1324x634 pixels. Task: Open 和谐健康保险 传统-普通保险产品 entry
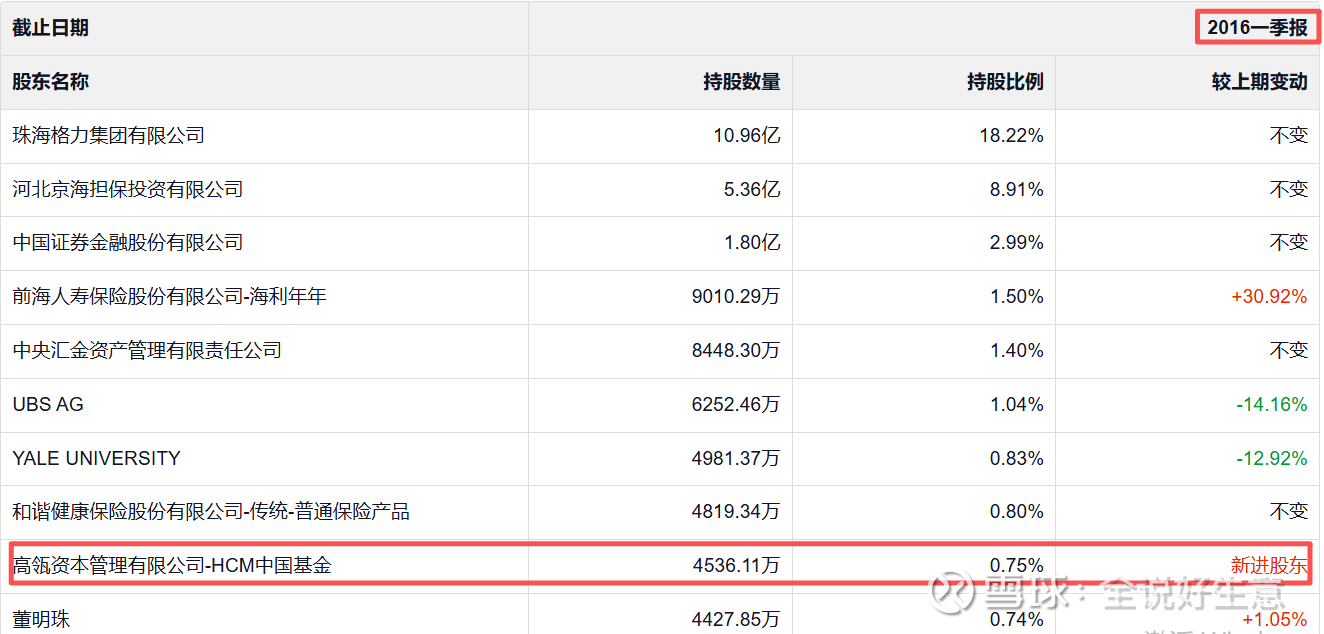click(211, 512)
